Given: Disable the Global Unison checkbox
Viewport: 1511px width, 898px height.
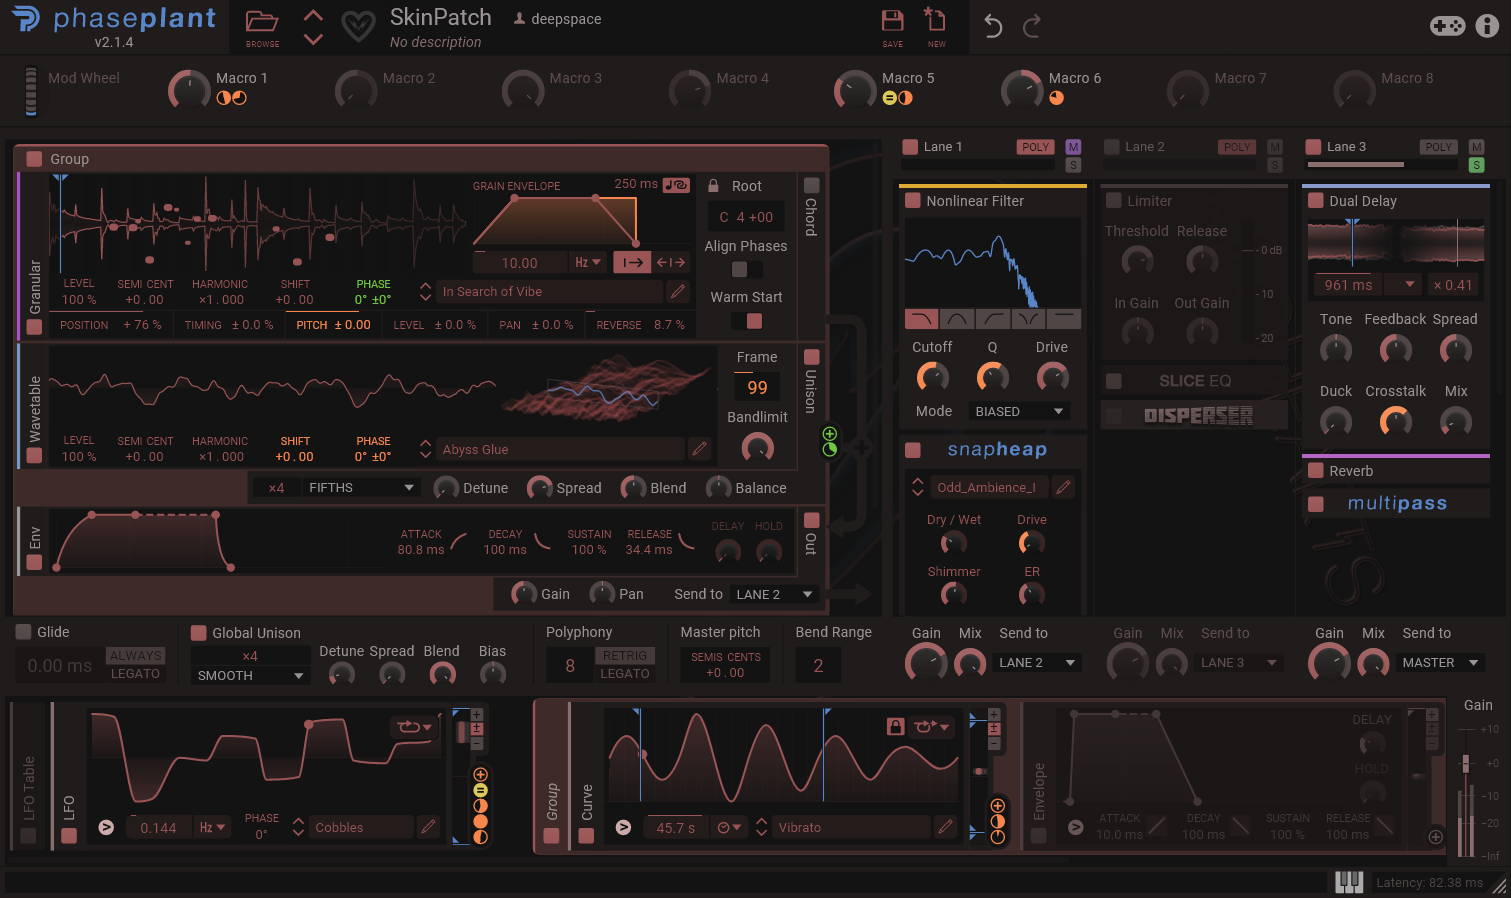Looking at the screenshot, I should click(198, 633).
